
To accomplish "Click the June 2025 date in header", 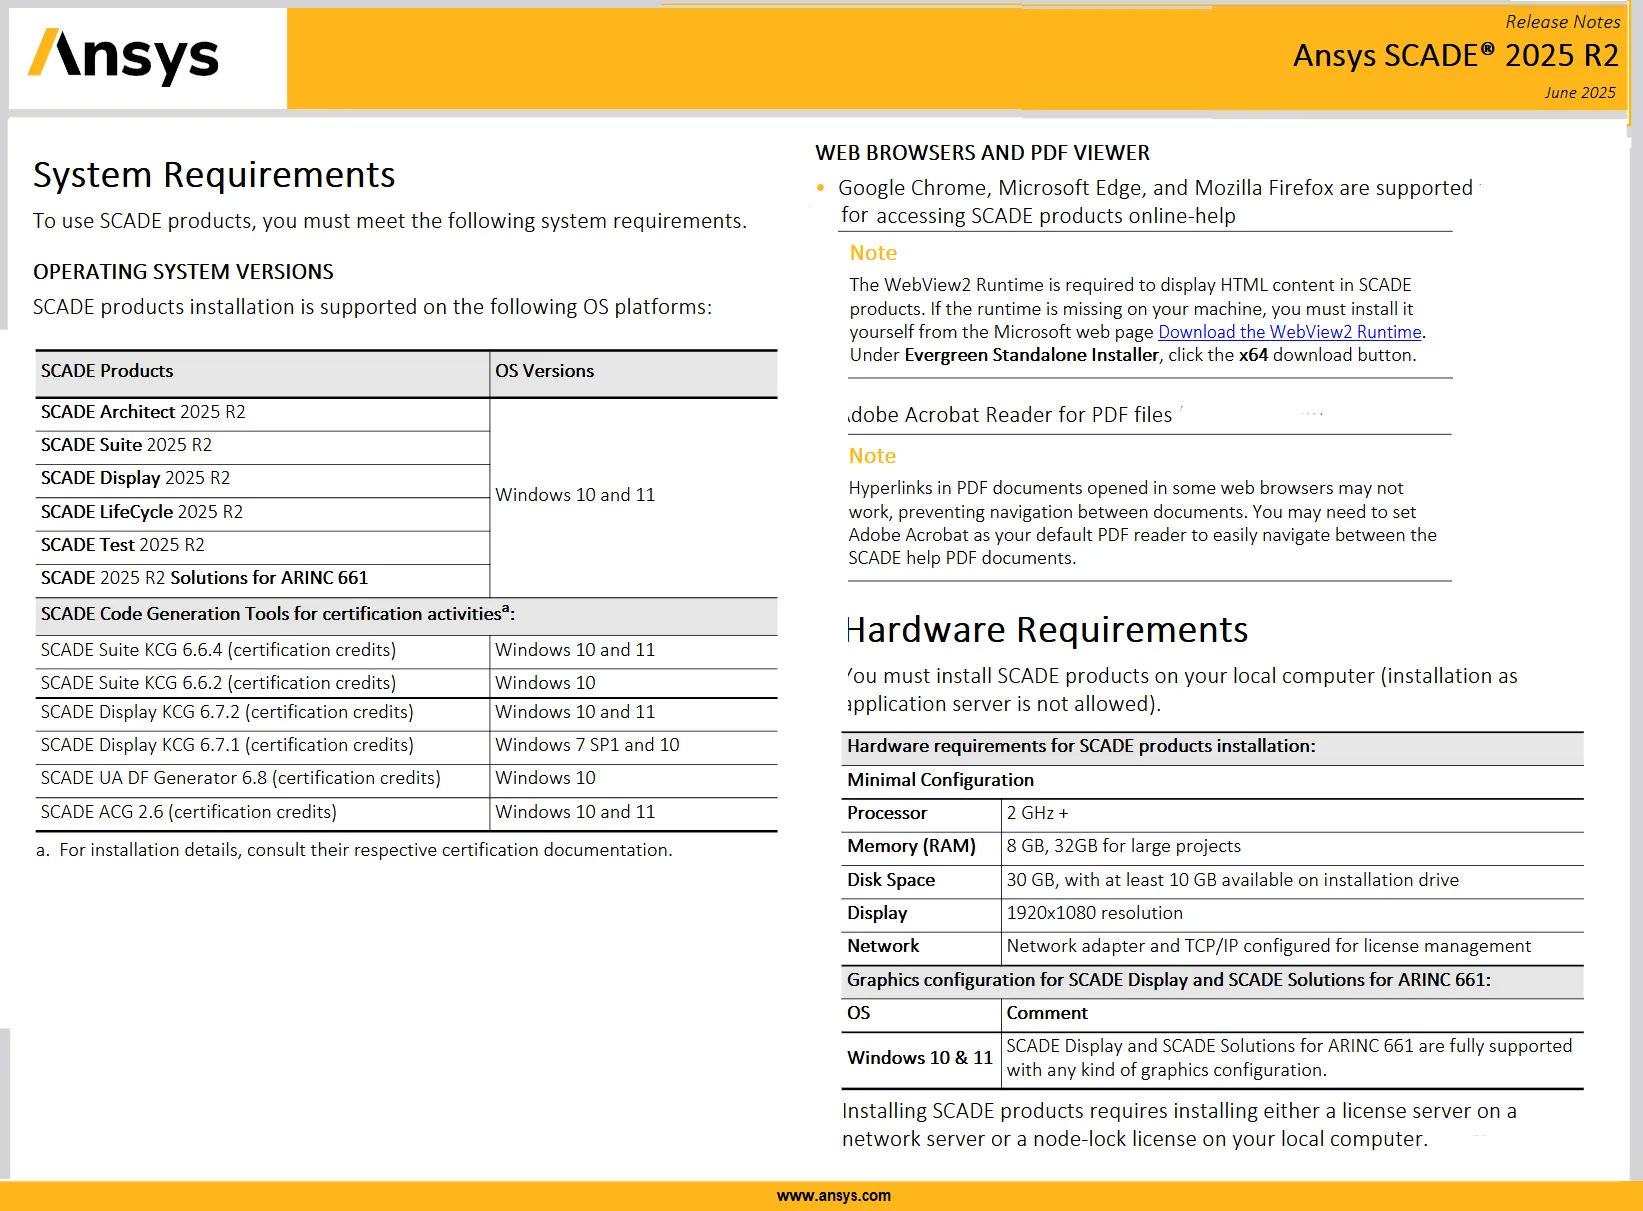I will coord(1580,93).
